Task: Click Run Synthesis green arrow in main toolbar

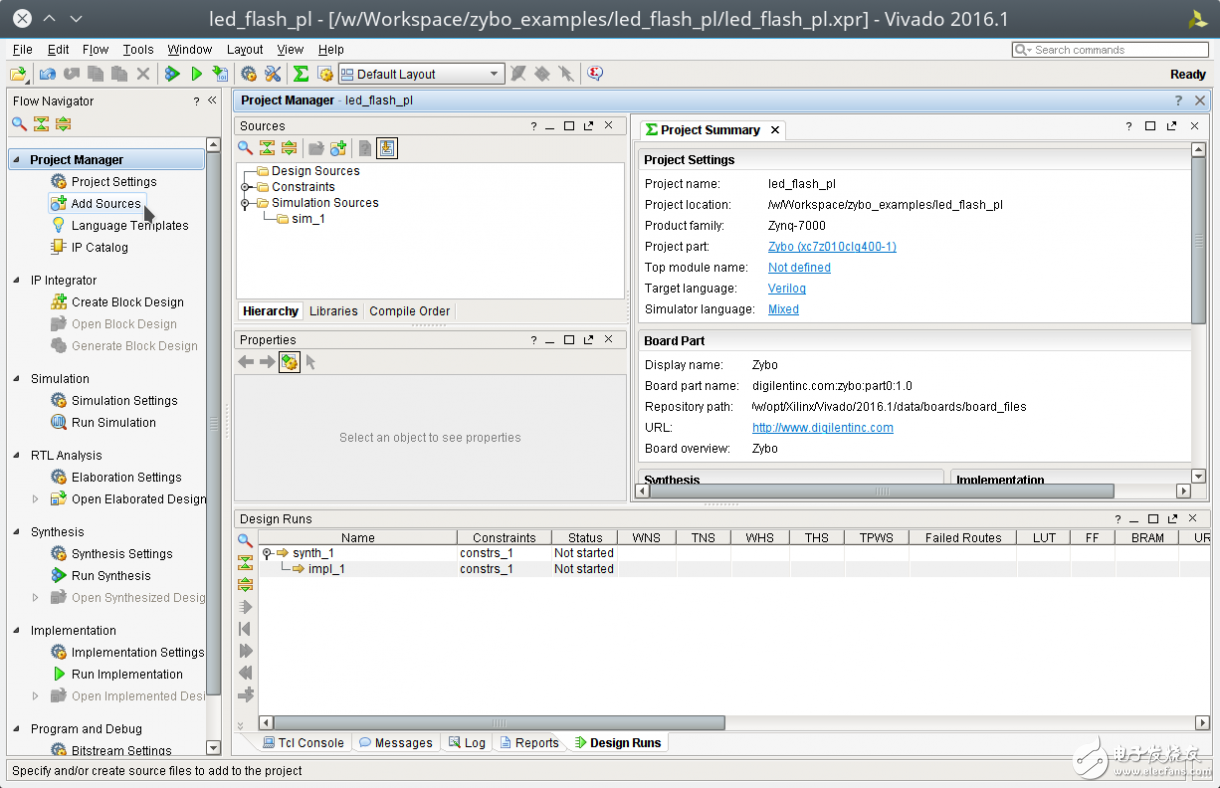Action: point(173,74)
